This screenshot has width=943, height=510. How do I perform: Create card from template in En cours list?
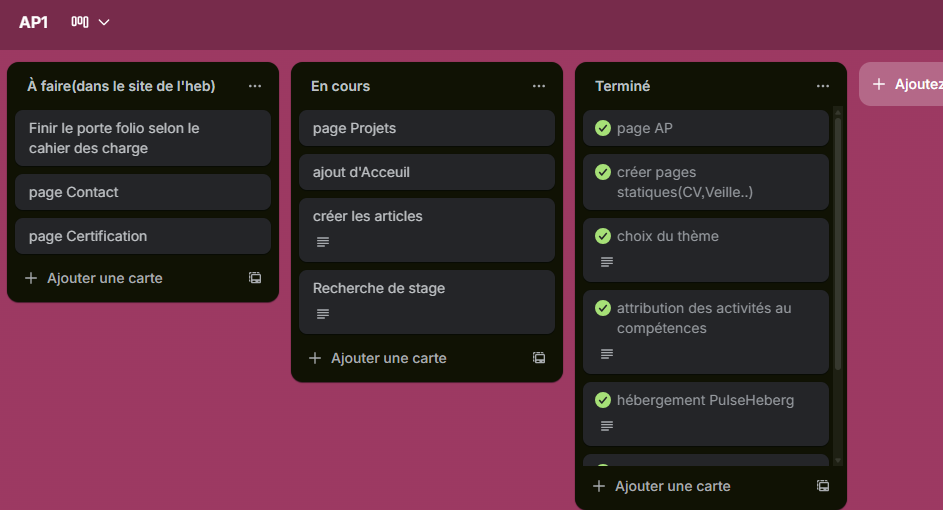pyautogui.click(x=539, y=358)
